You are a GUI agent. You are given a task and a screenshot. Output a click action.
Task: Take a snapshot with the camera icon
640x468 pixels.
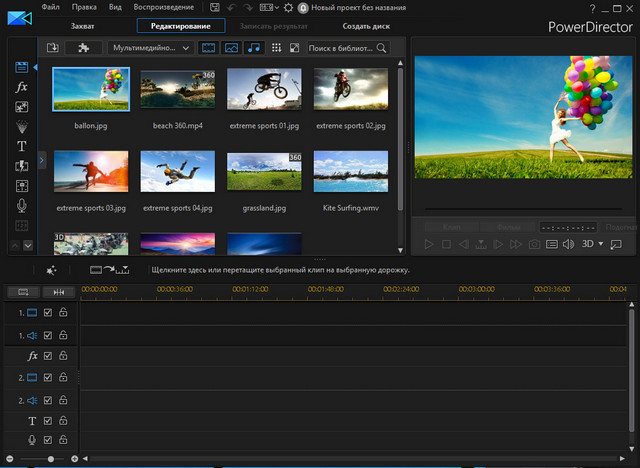(x=534, y=244)
